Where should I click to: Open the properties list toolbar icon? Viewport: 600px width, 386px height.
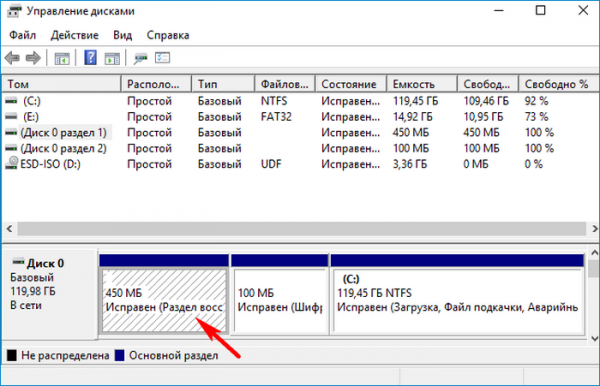coord(162,58)
